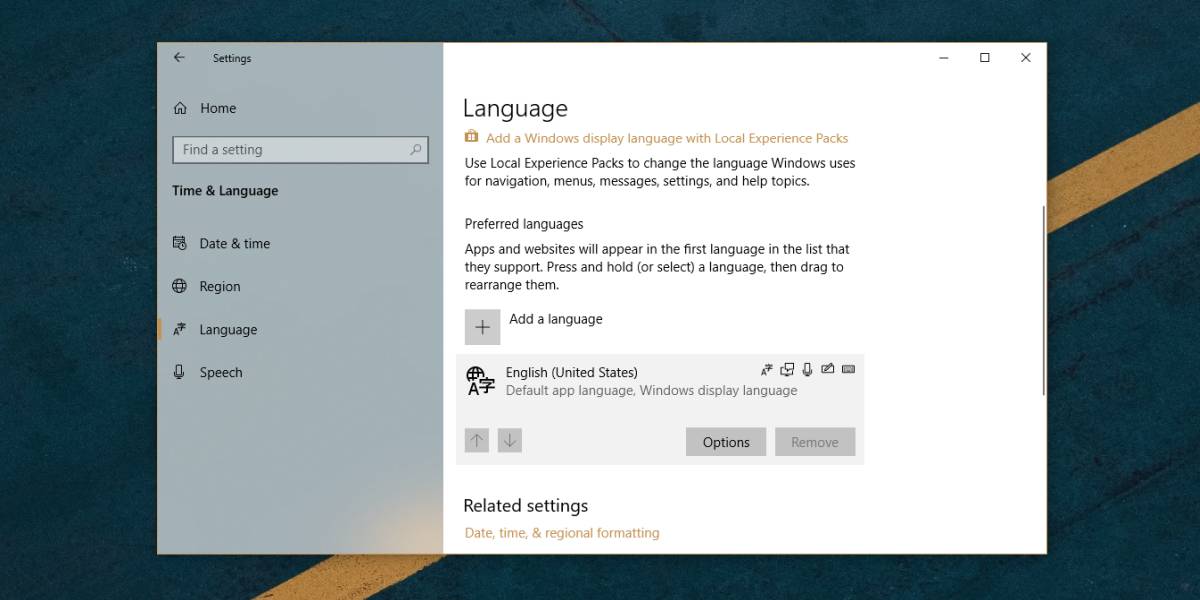Follow the Local Experience Packs link
Screen dimensions: 1200x600
[667, 138]
